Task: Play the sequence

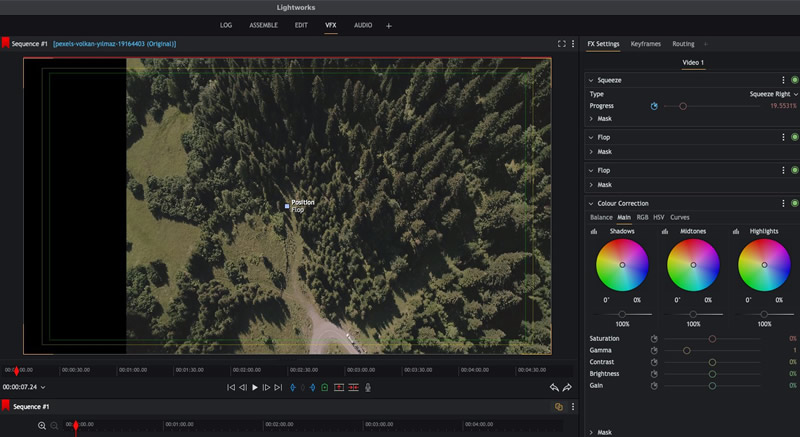Action: point(255,388)
